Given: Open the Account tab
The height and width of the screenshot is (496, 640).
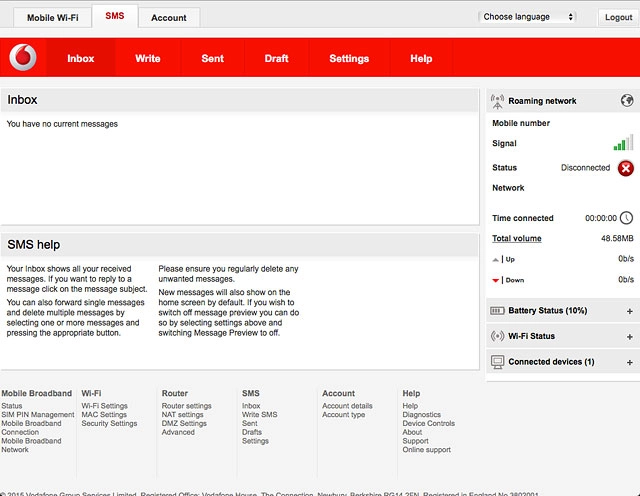Looking at the screenshot, I should click(168, 18).
